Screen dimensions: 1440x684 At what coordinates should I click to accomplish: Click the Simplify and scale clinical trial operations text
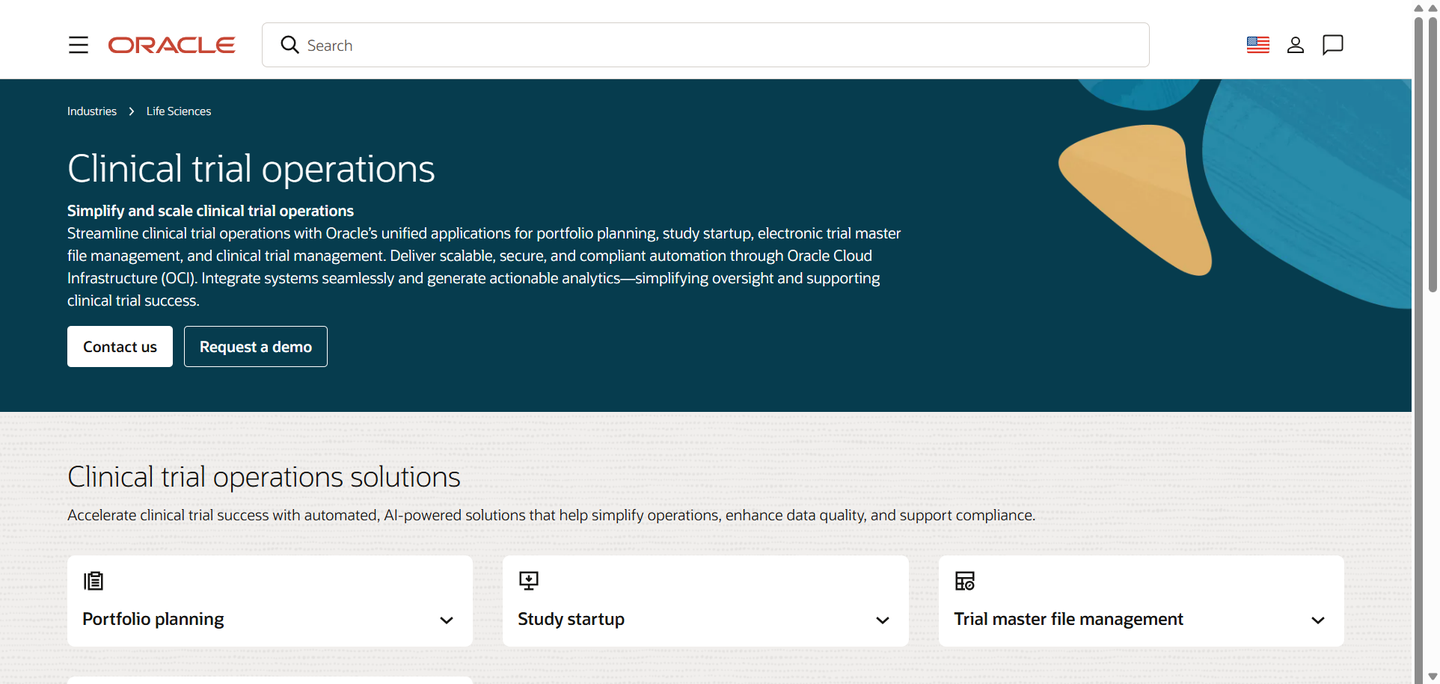point(210,211)
